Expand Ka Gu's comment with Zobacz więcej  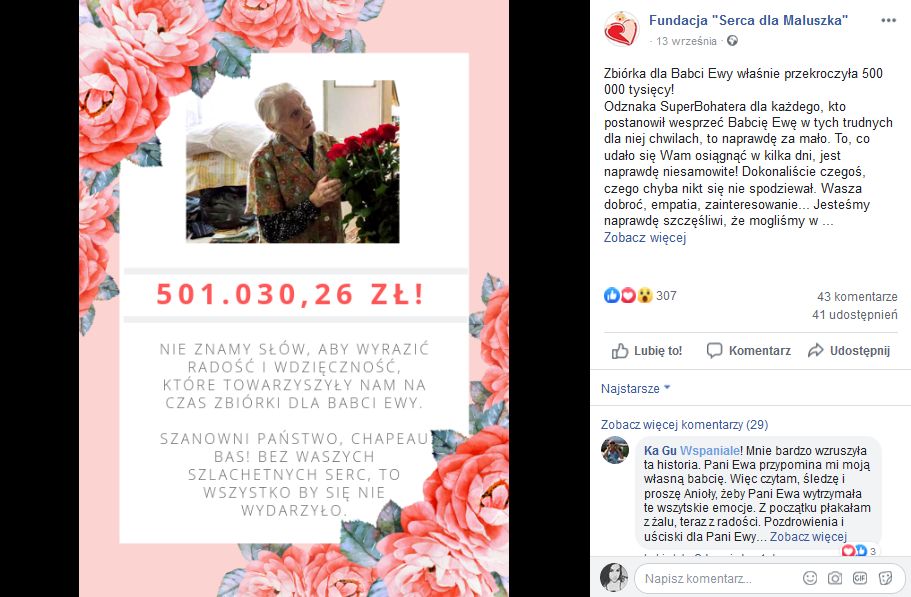(x=808, y=536)
